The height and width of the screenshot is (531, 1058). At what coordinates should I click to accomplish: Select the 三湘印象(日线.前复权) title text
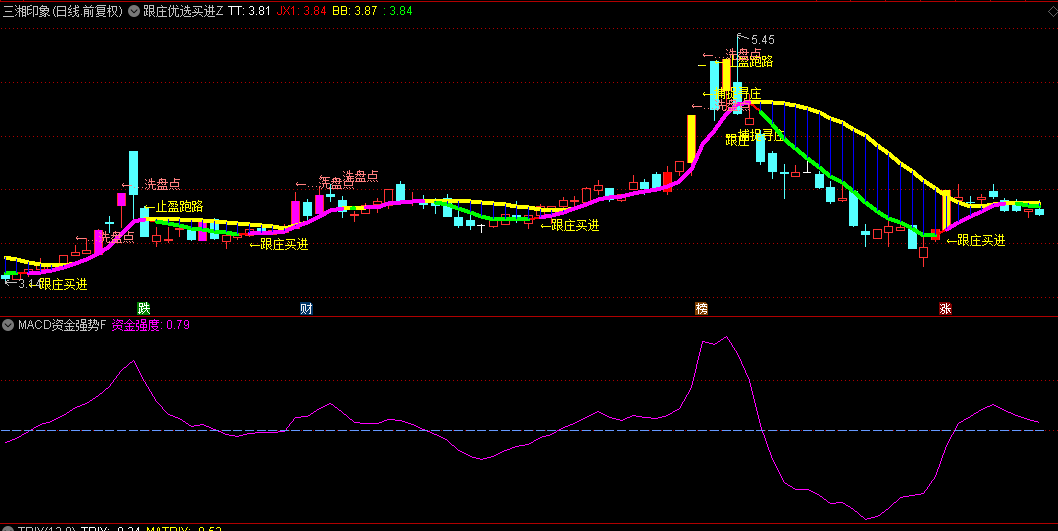pyautogui.click(x=63, y=11)
